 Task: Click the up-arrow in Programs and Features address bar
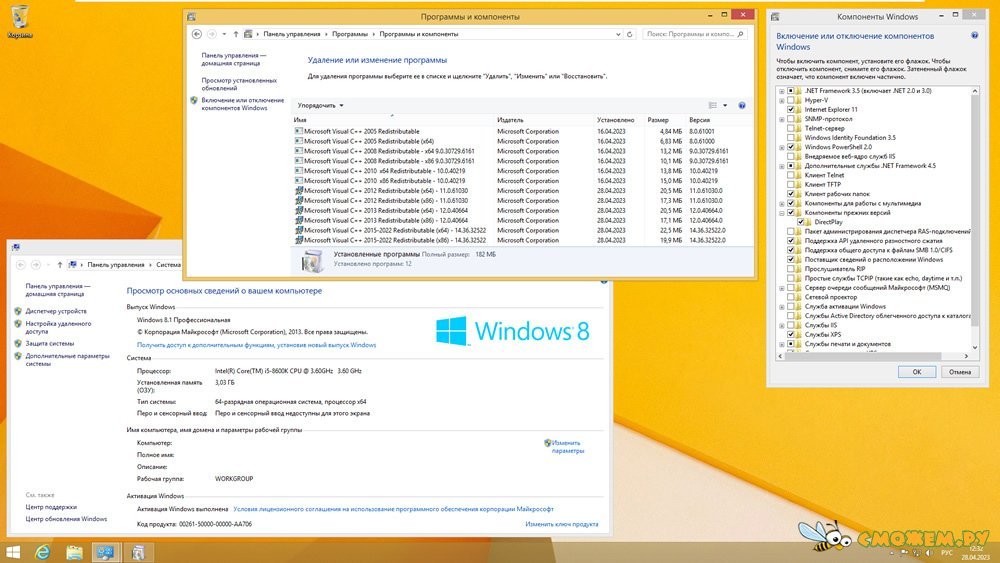pyautogui.click(x=236, y=34)
